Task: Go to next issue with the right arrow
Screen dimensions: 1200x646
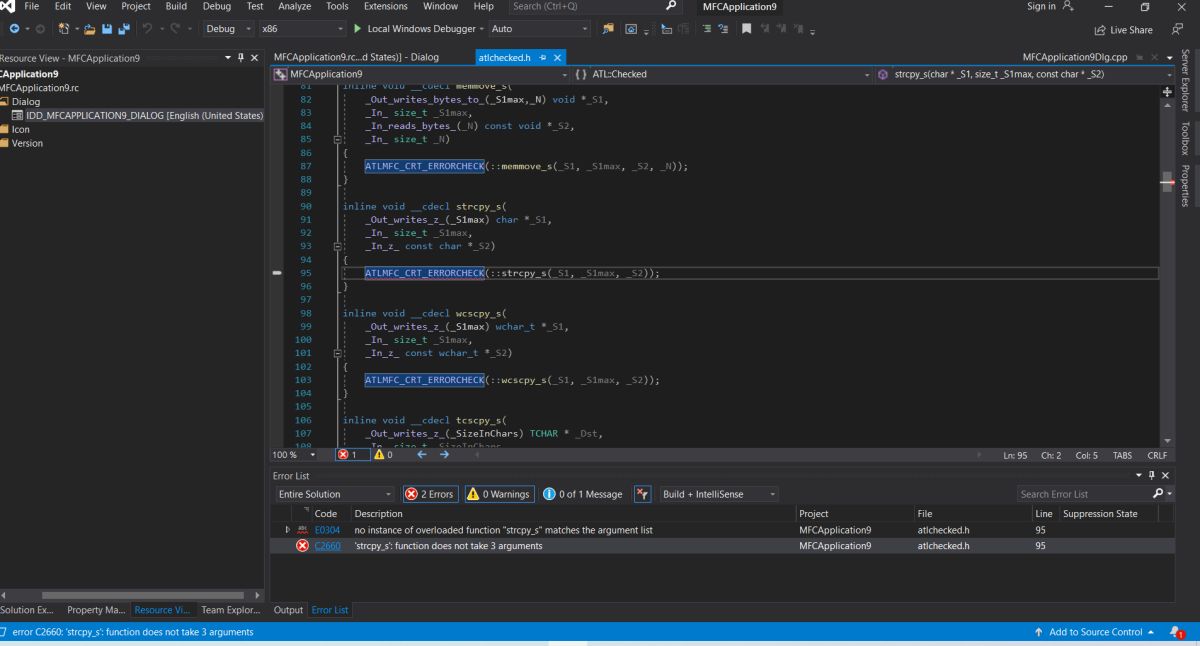Action: [x=444, y=454]
